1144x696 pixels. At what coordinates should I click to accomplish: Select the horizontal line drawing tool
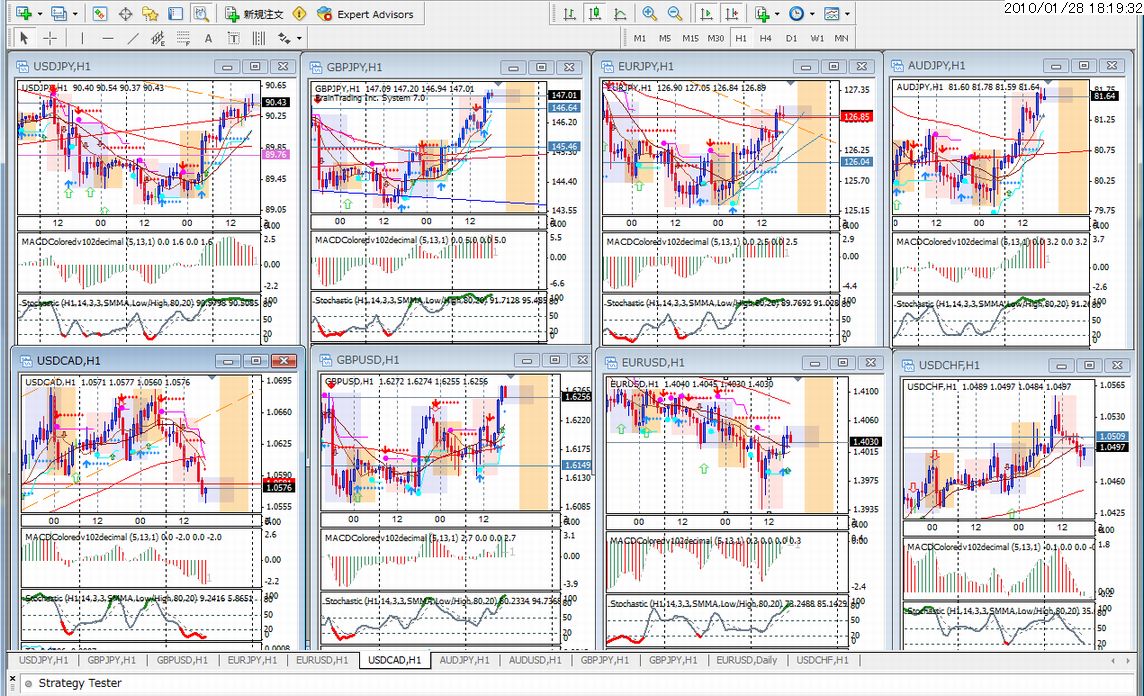[x=108, y=38]
